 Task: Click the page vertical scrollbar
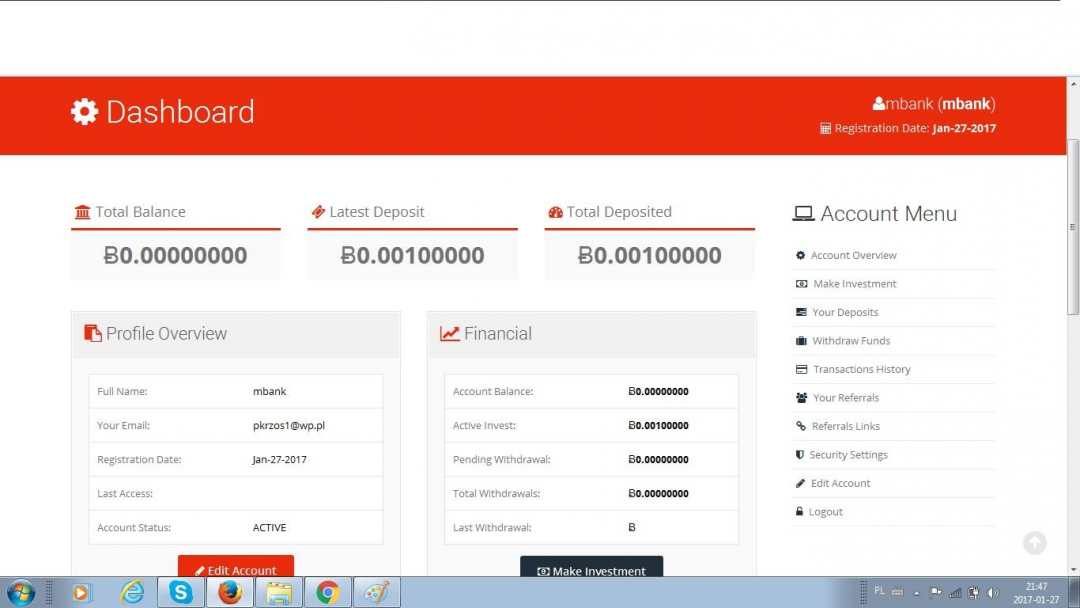point(1073,230)
